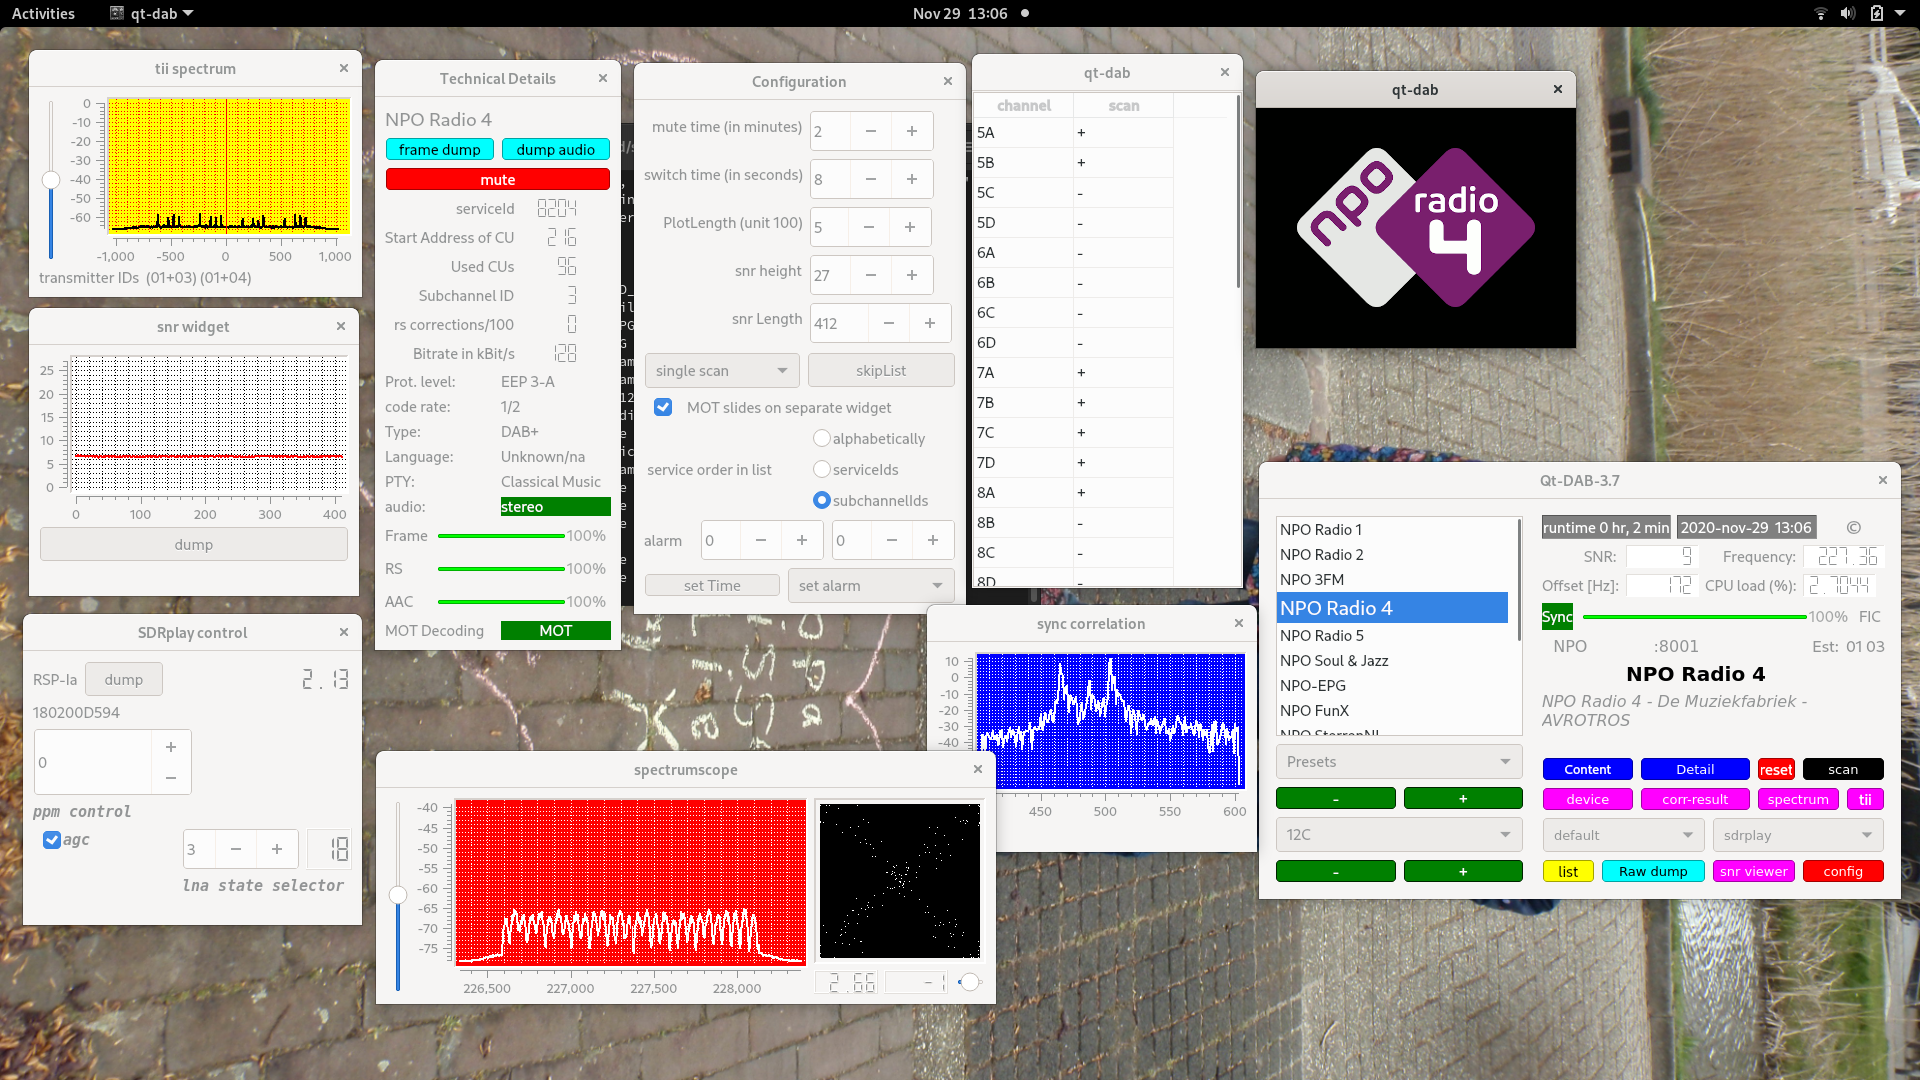The width and height of the screenshot is (1920, 1080).
Task: Open the Activities overview
Action: click(x=43, y=13)
